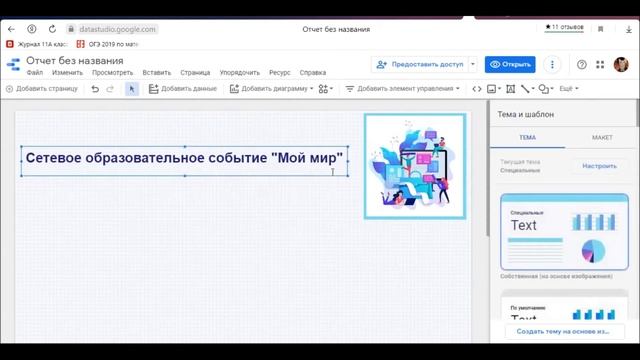Select the illustration image on the canvas
The width and height of the screenshot is (640, 360).
415,166
